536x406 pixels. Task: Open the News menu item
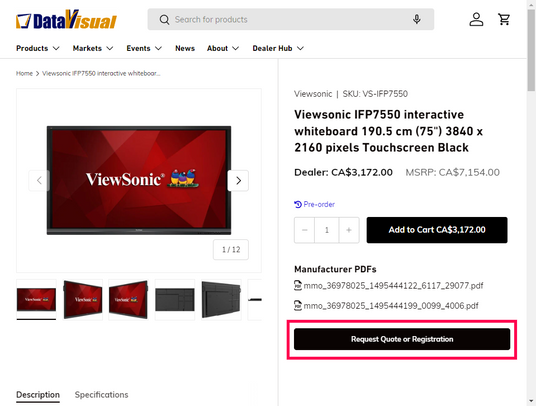pyautogui.click(x=185, y=48)
